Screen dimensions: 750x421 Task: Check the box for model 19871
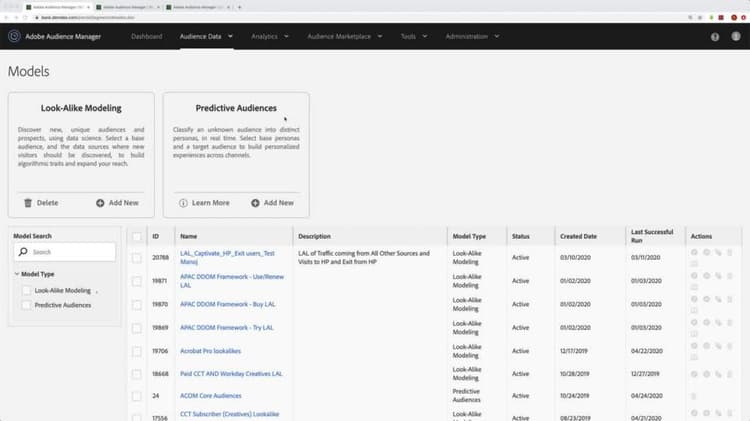(x=137, y=281)
